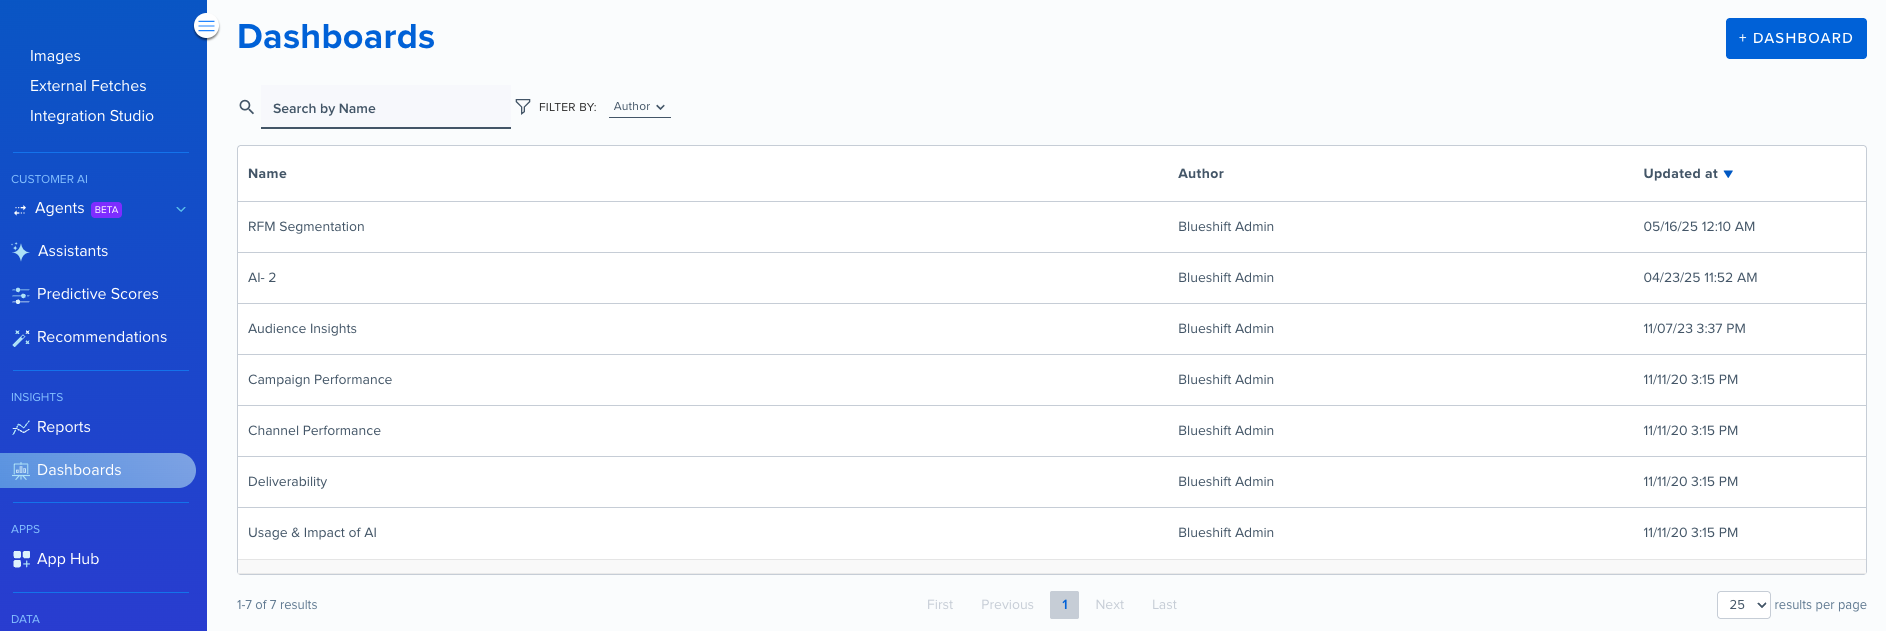This screenshot has height=631, width=1886.
Task: Open Integration Studio in the sidebar
Action: click(92, 116)
